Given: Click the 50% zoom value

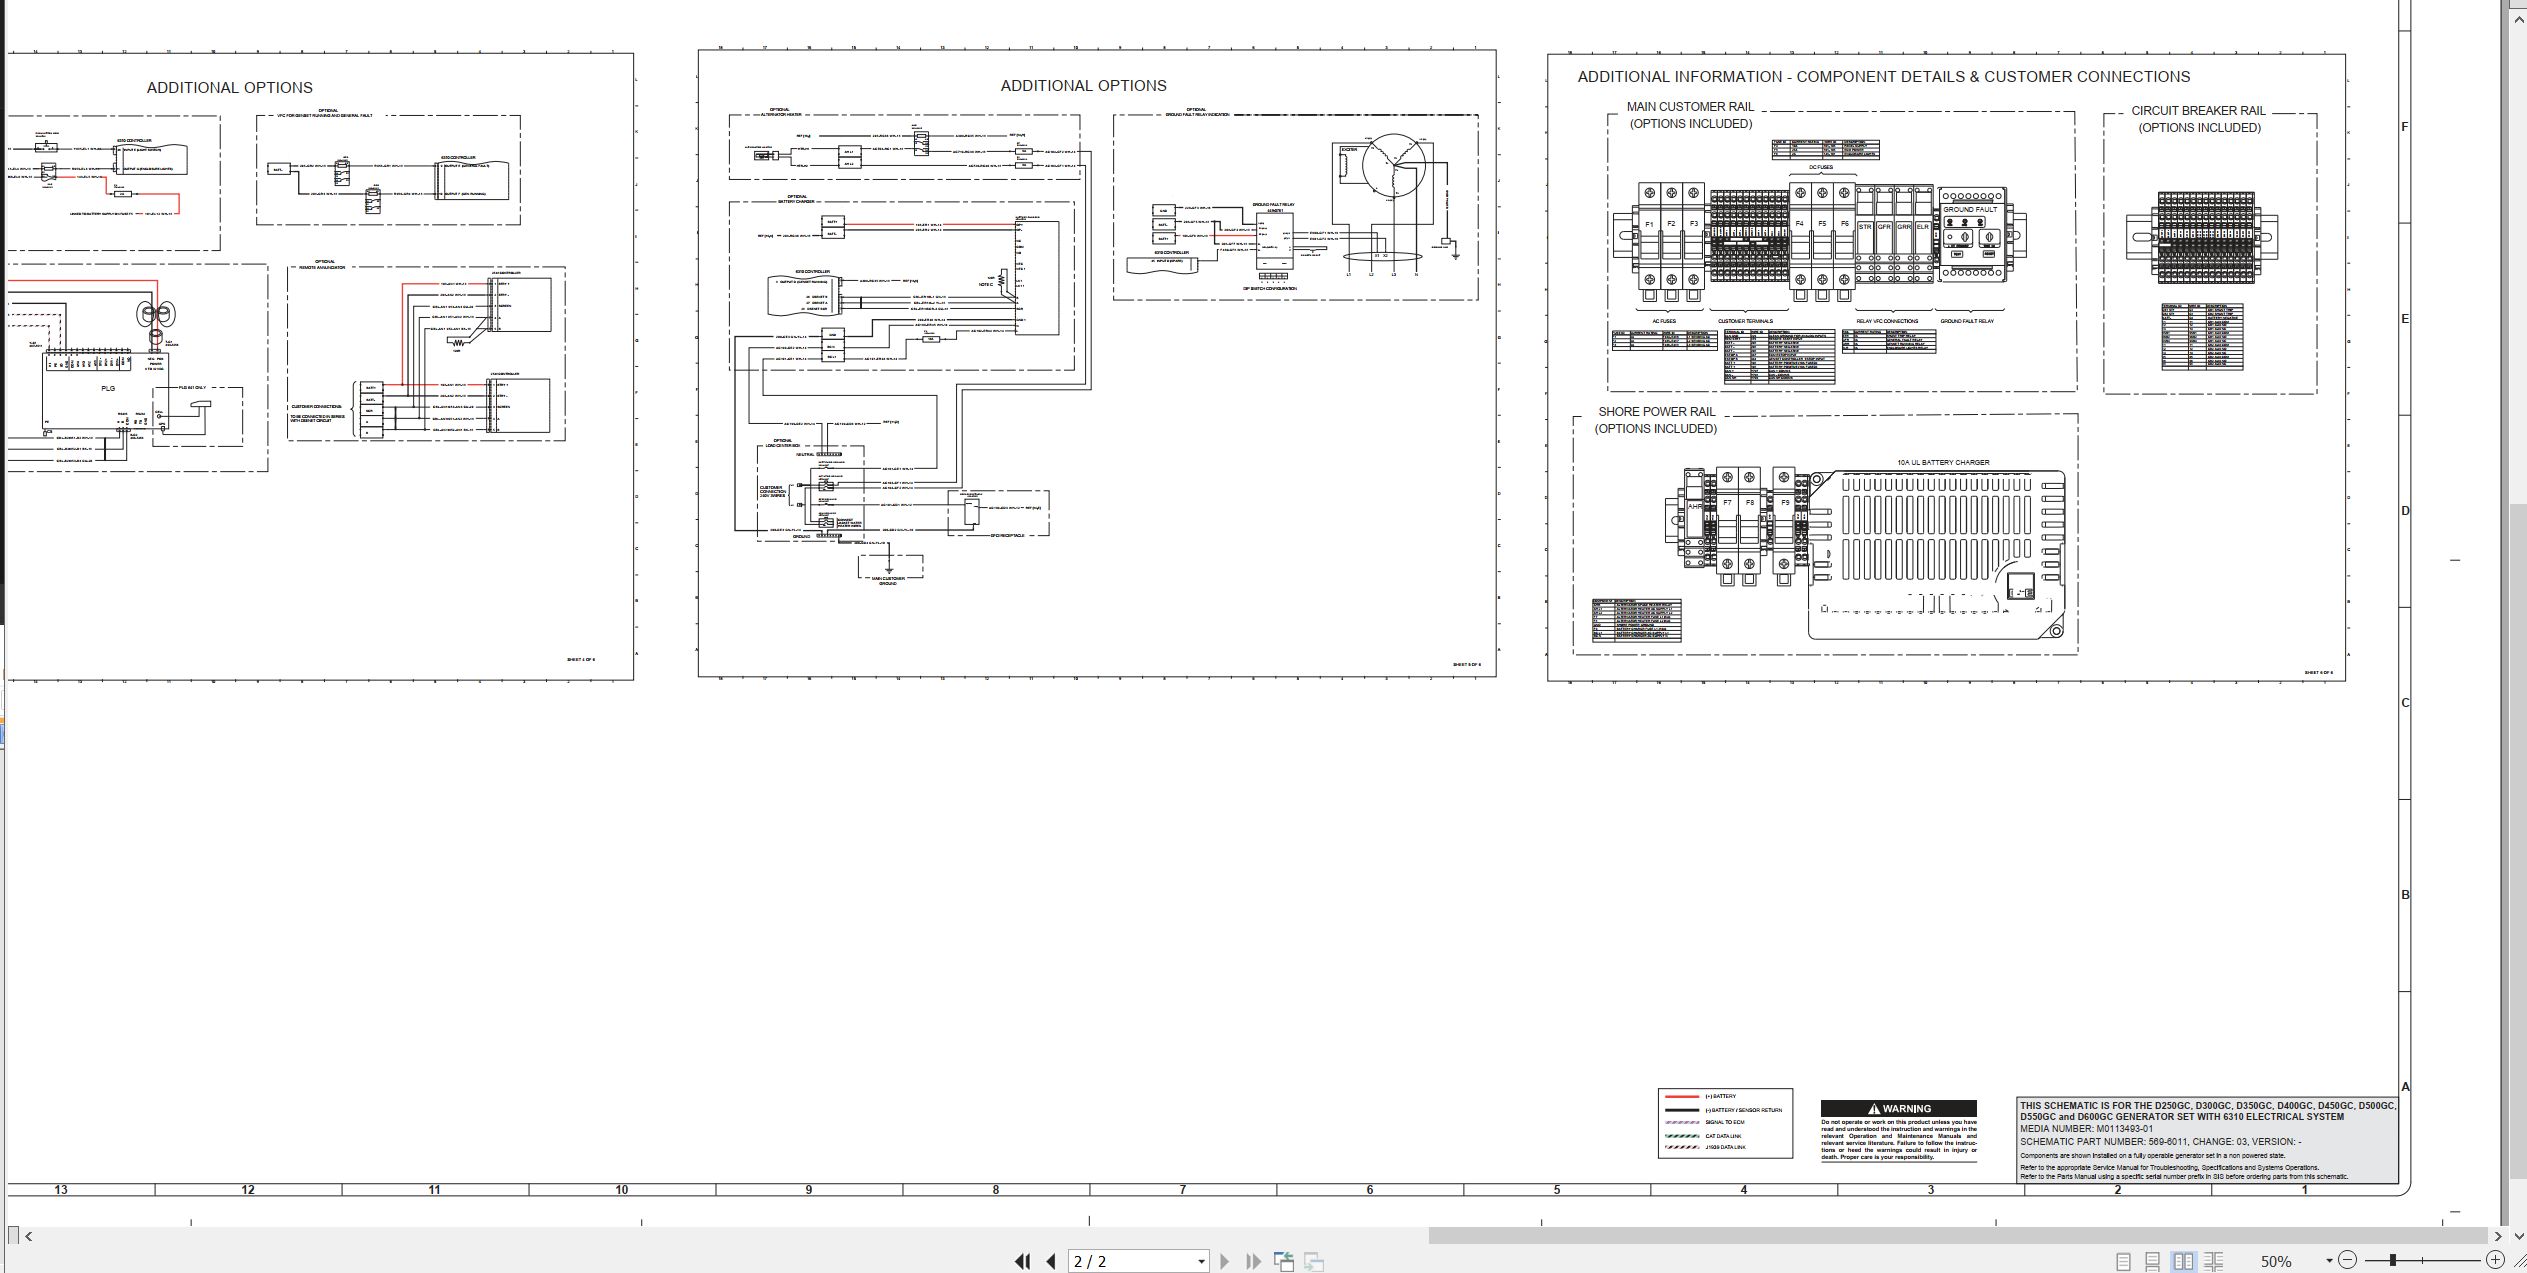Looking at the screenshot, I should point(2276,1262).
